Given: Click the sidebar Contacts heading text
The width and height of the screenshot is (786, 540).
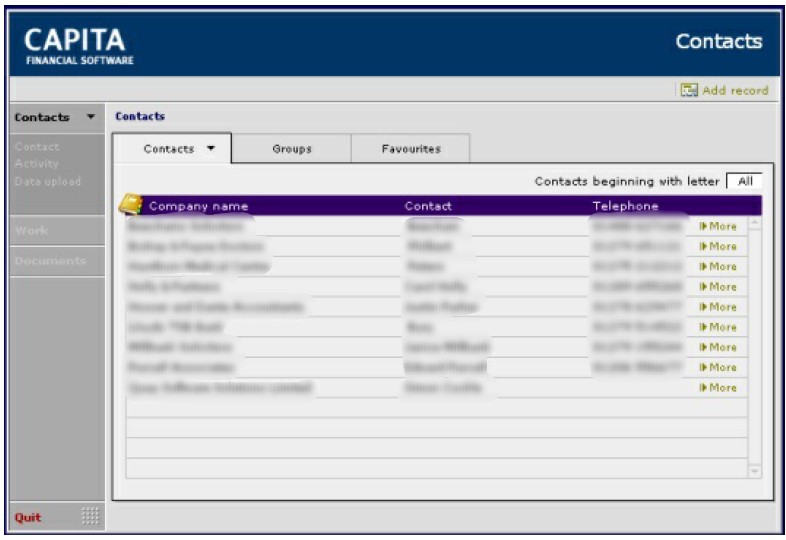Looking at the screenshot, I should click(42, 117).
